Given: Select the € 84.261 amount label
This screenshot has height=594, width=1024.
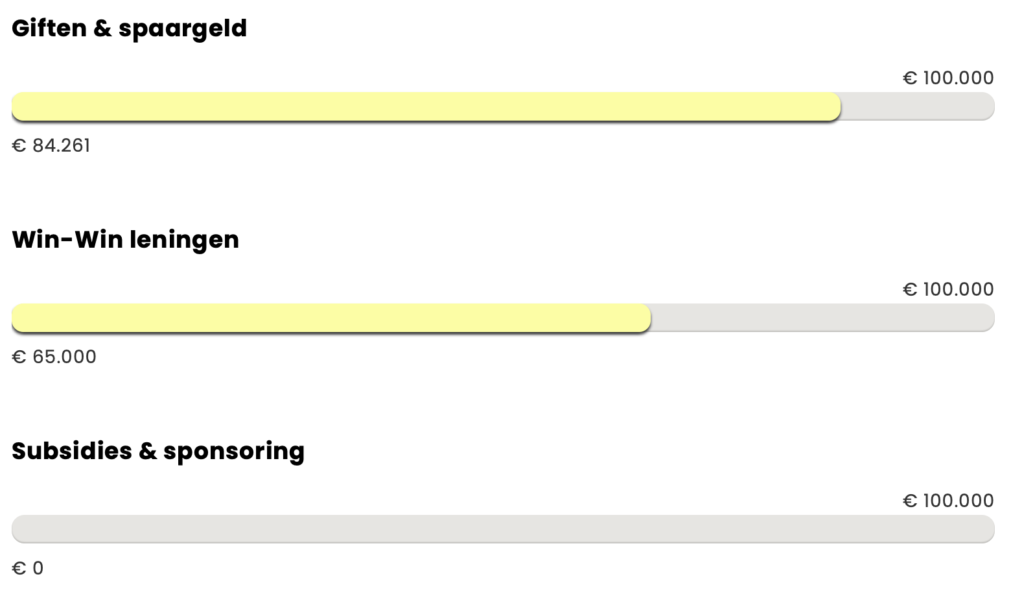Looking at the screenshot, I should coord(51,146).
